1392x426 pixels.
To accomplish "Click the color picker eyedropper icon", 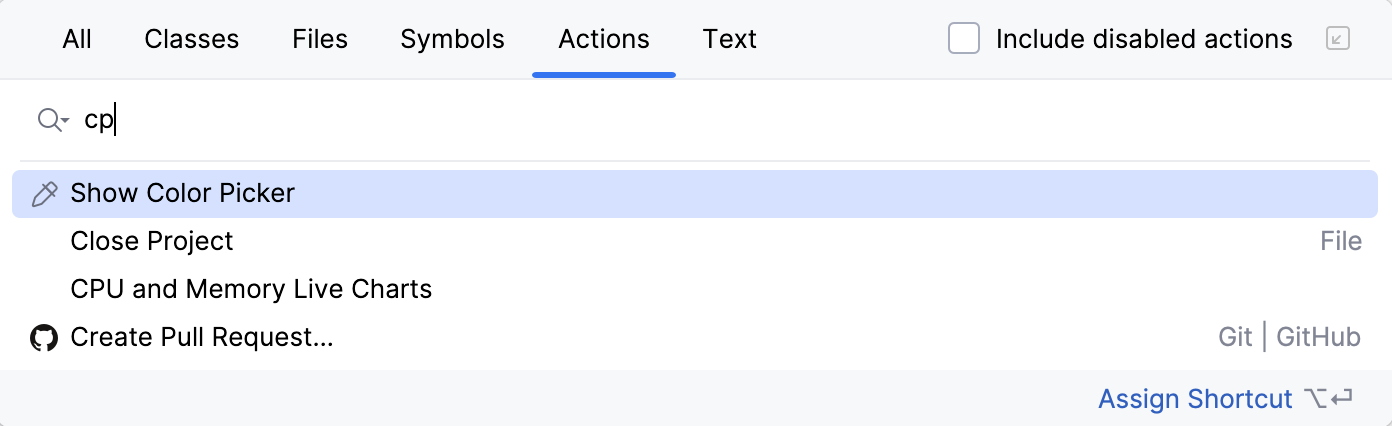I will coord(44,194).
